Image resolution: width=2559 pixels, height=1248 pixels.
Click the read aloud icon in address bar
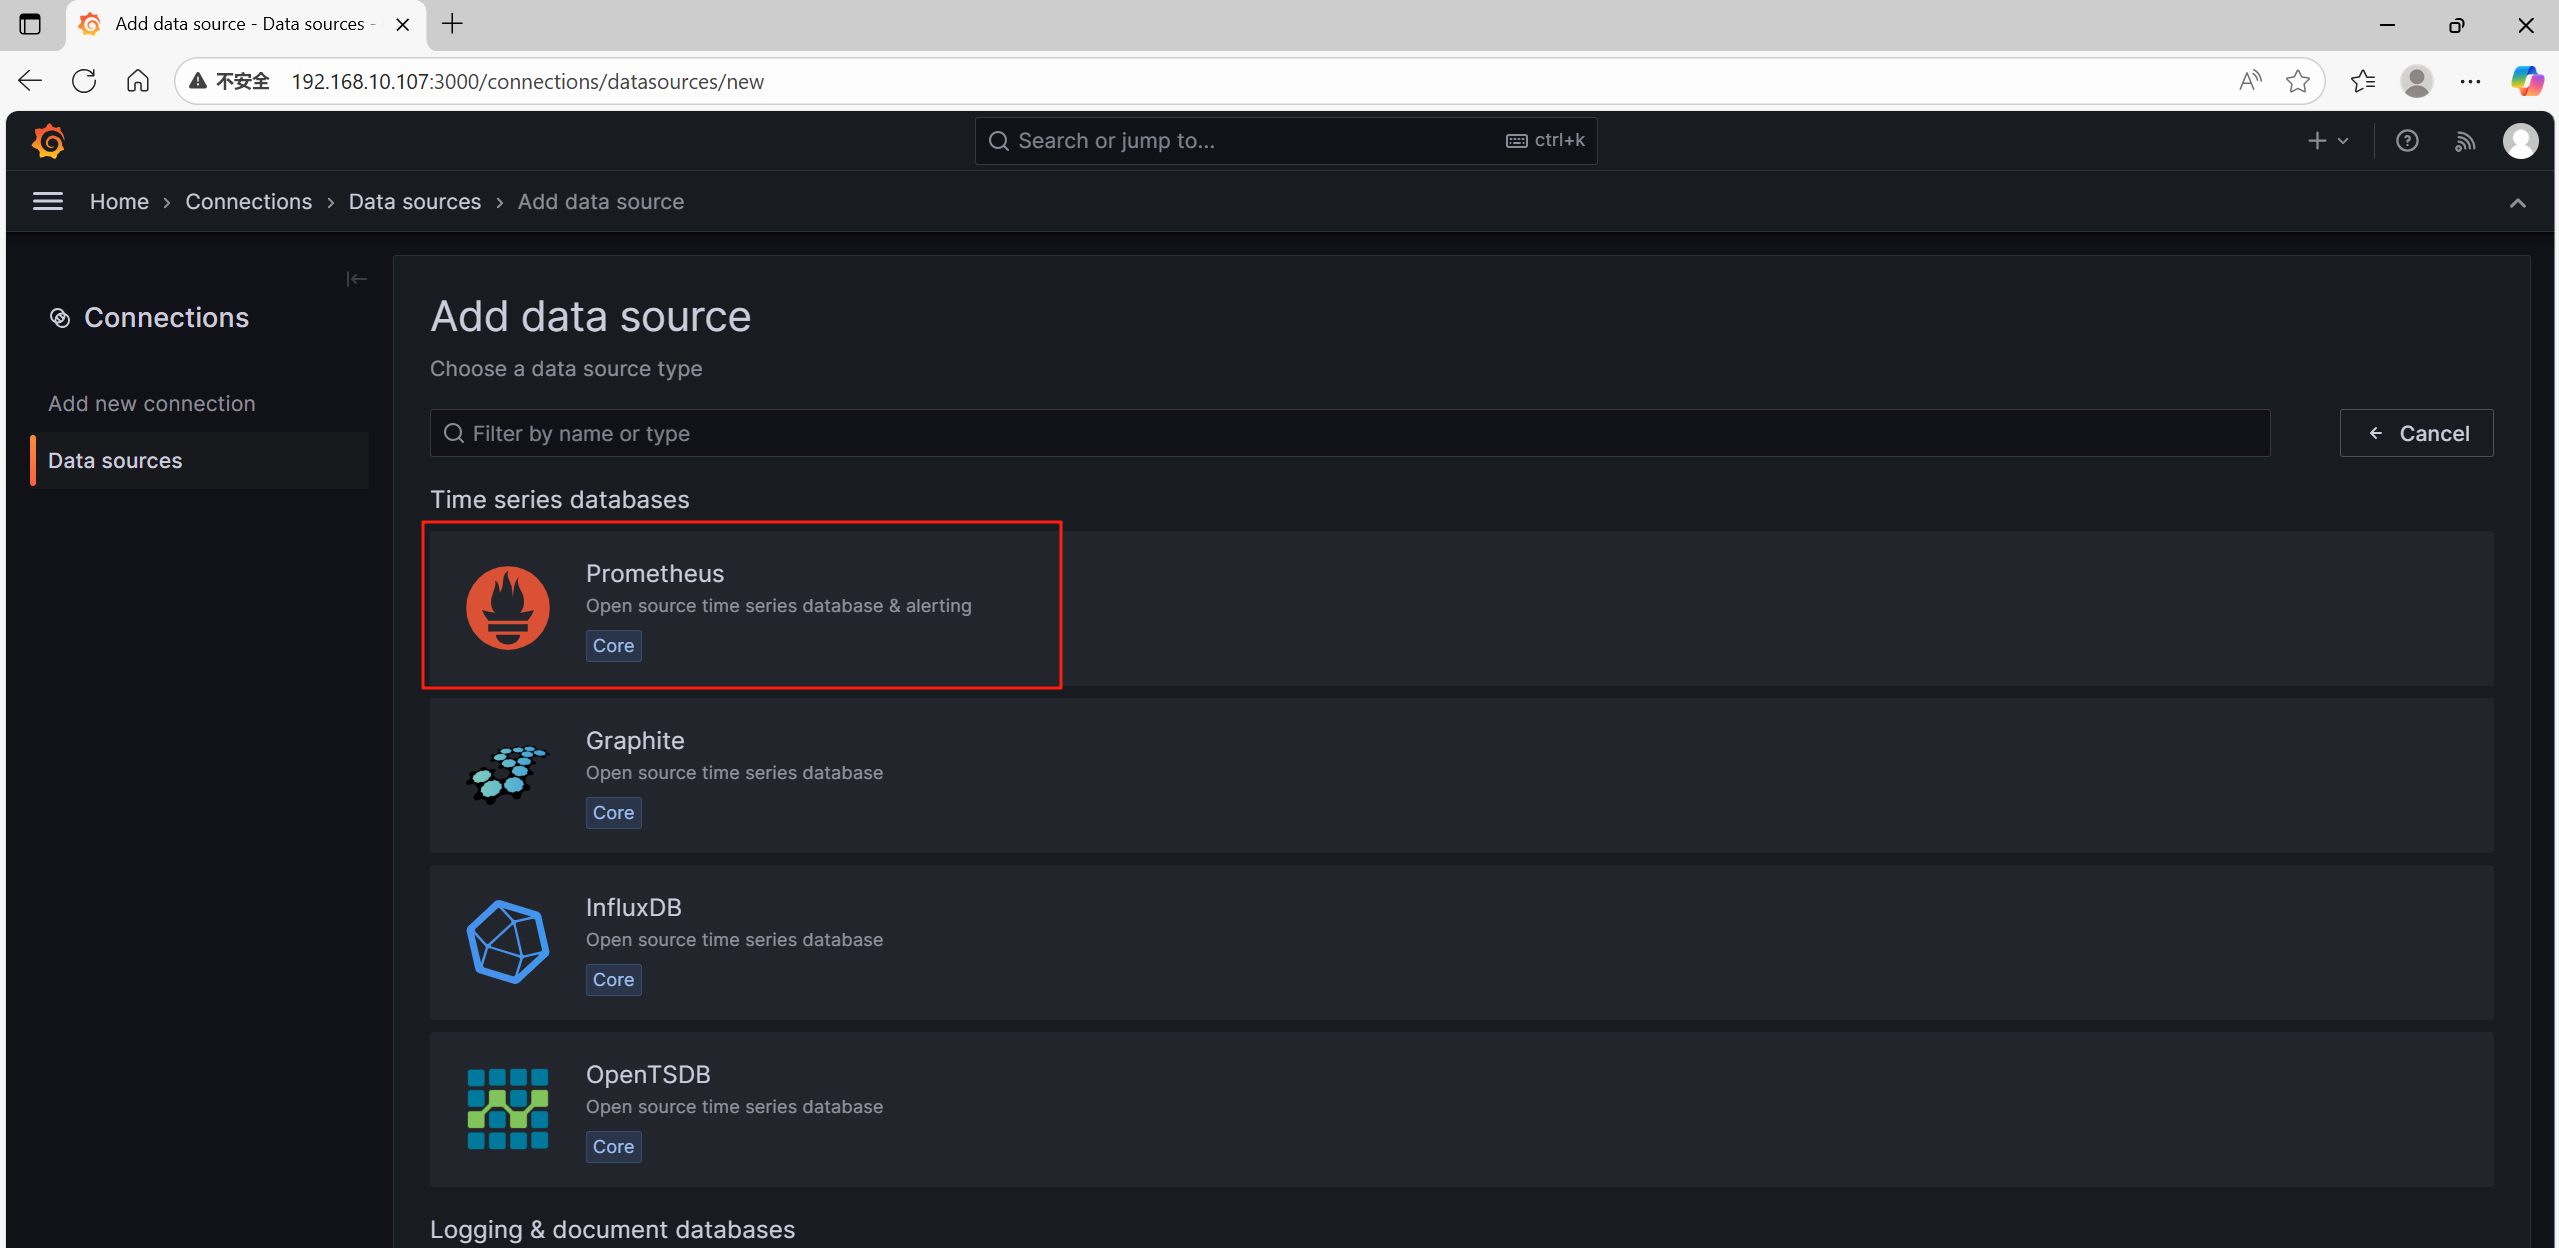click(x=2250, y=81)
